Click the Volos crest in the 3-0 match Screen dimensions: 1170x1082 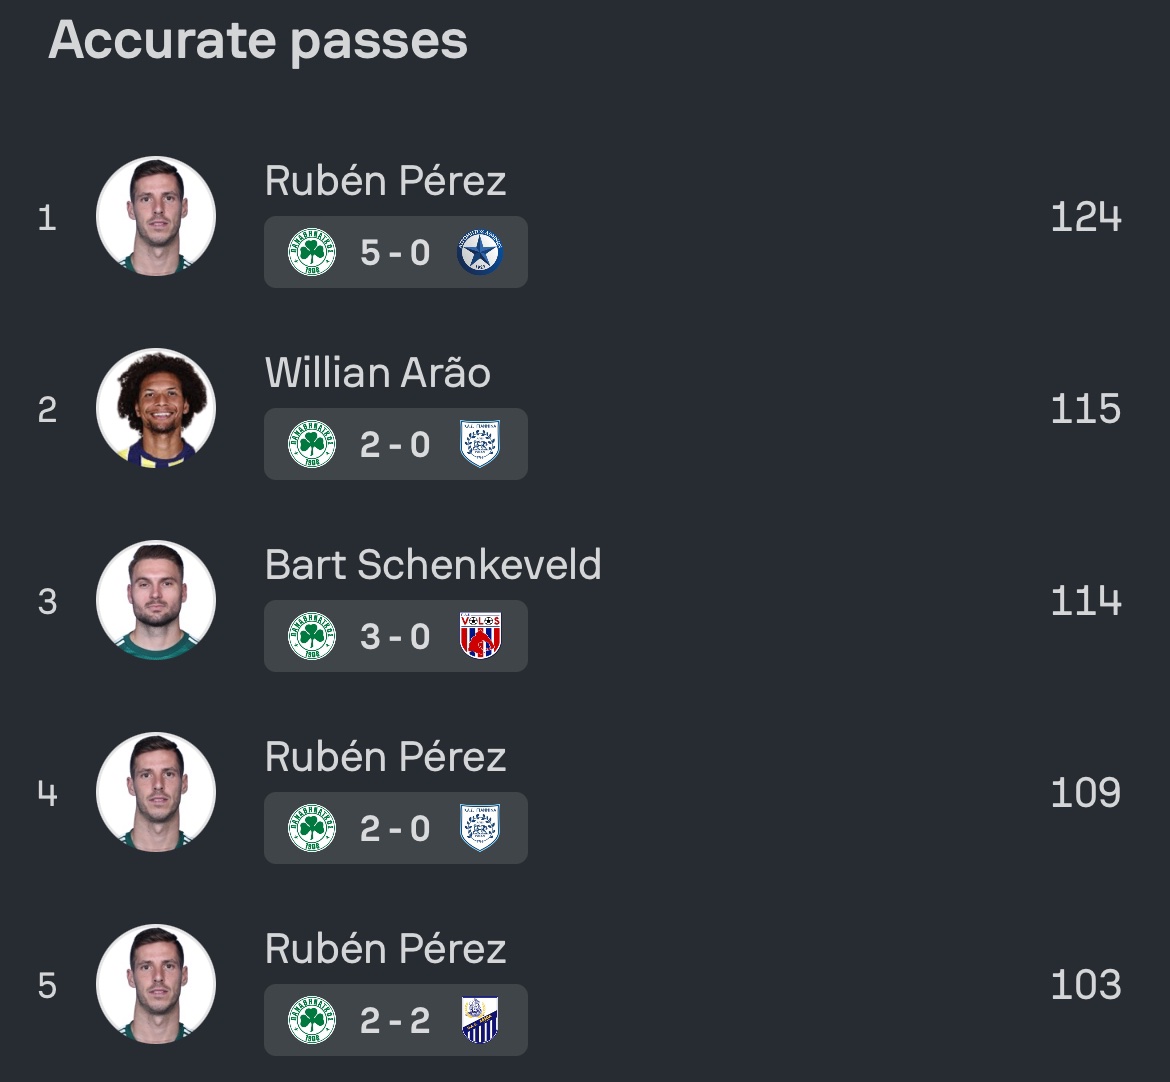pos(480,636)
